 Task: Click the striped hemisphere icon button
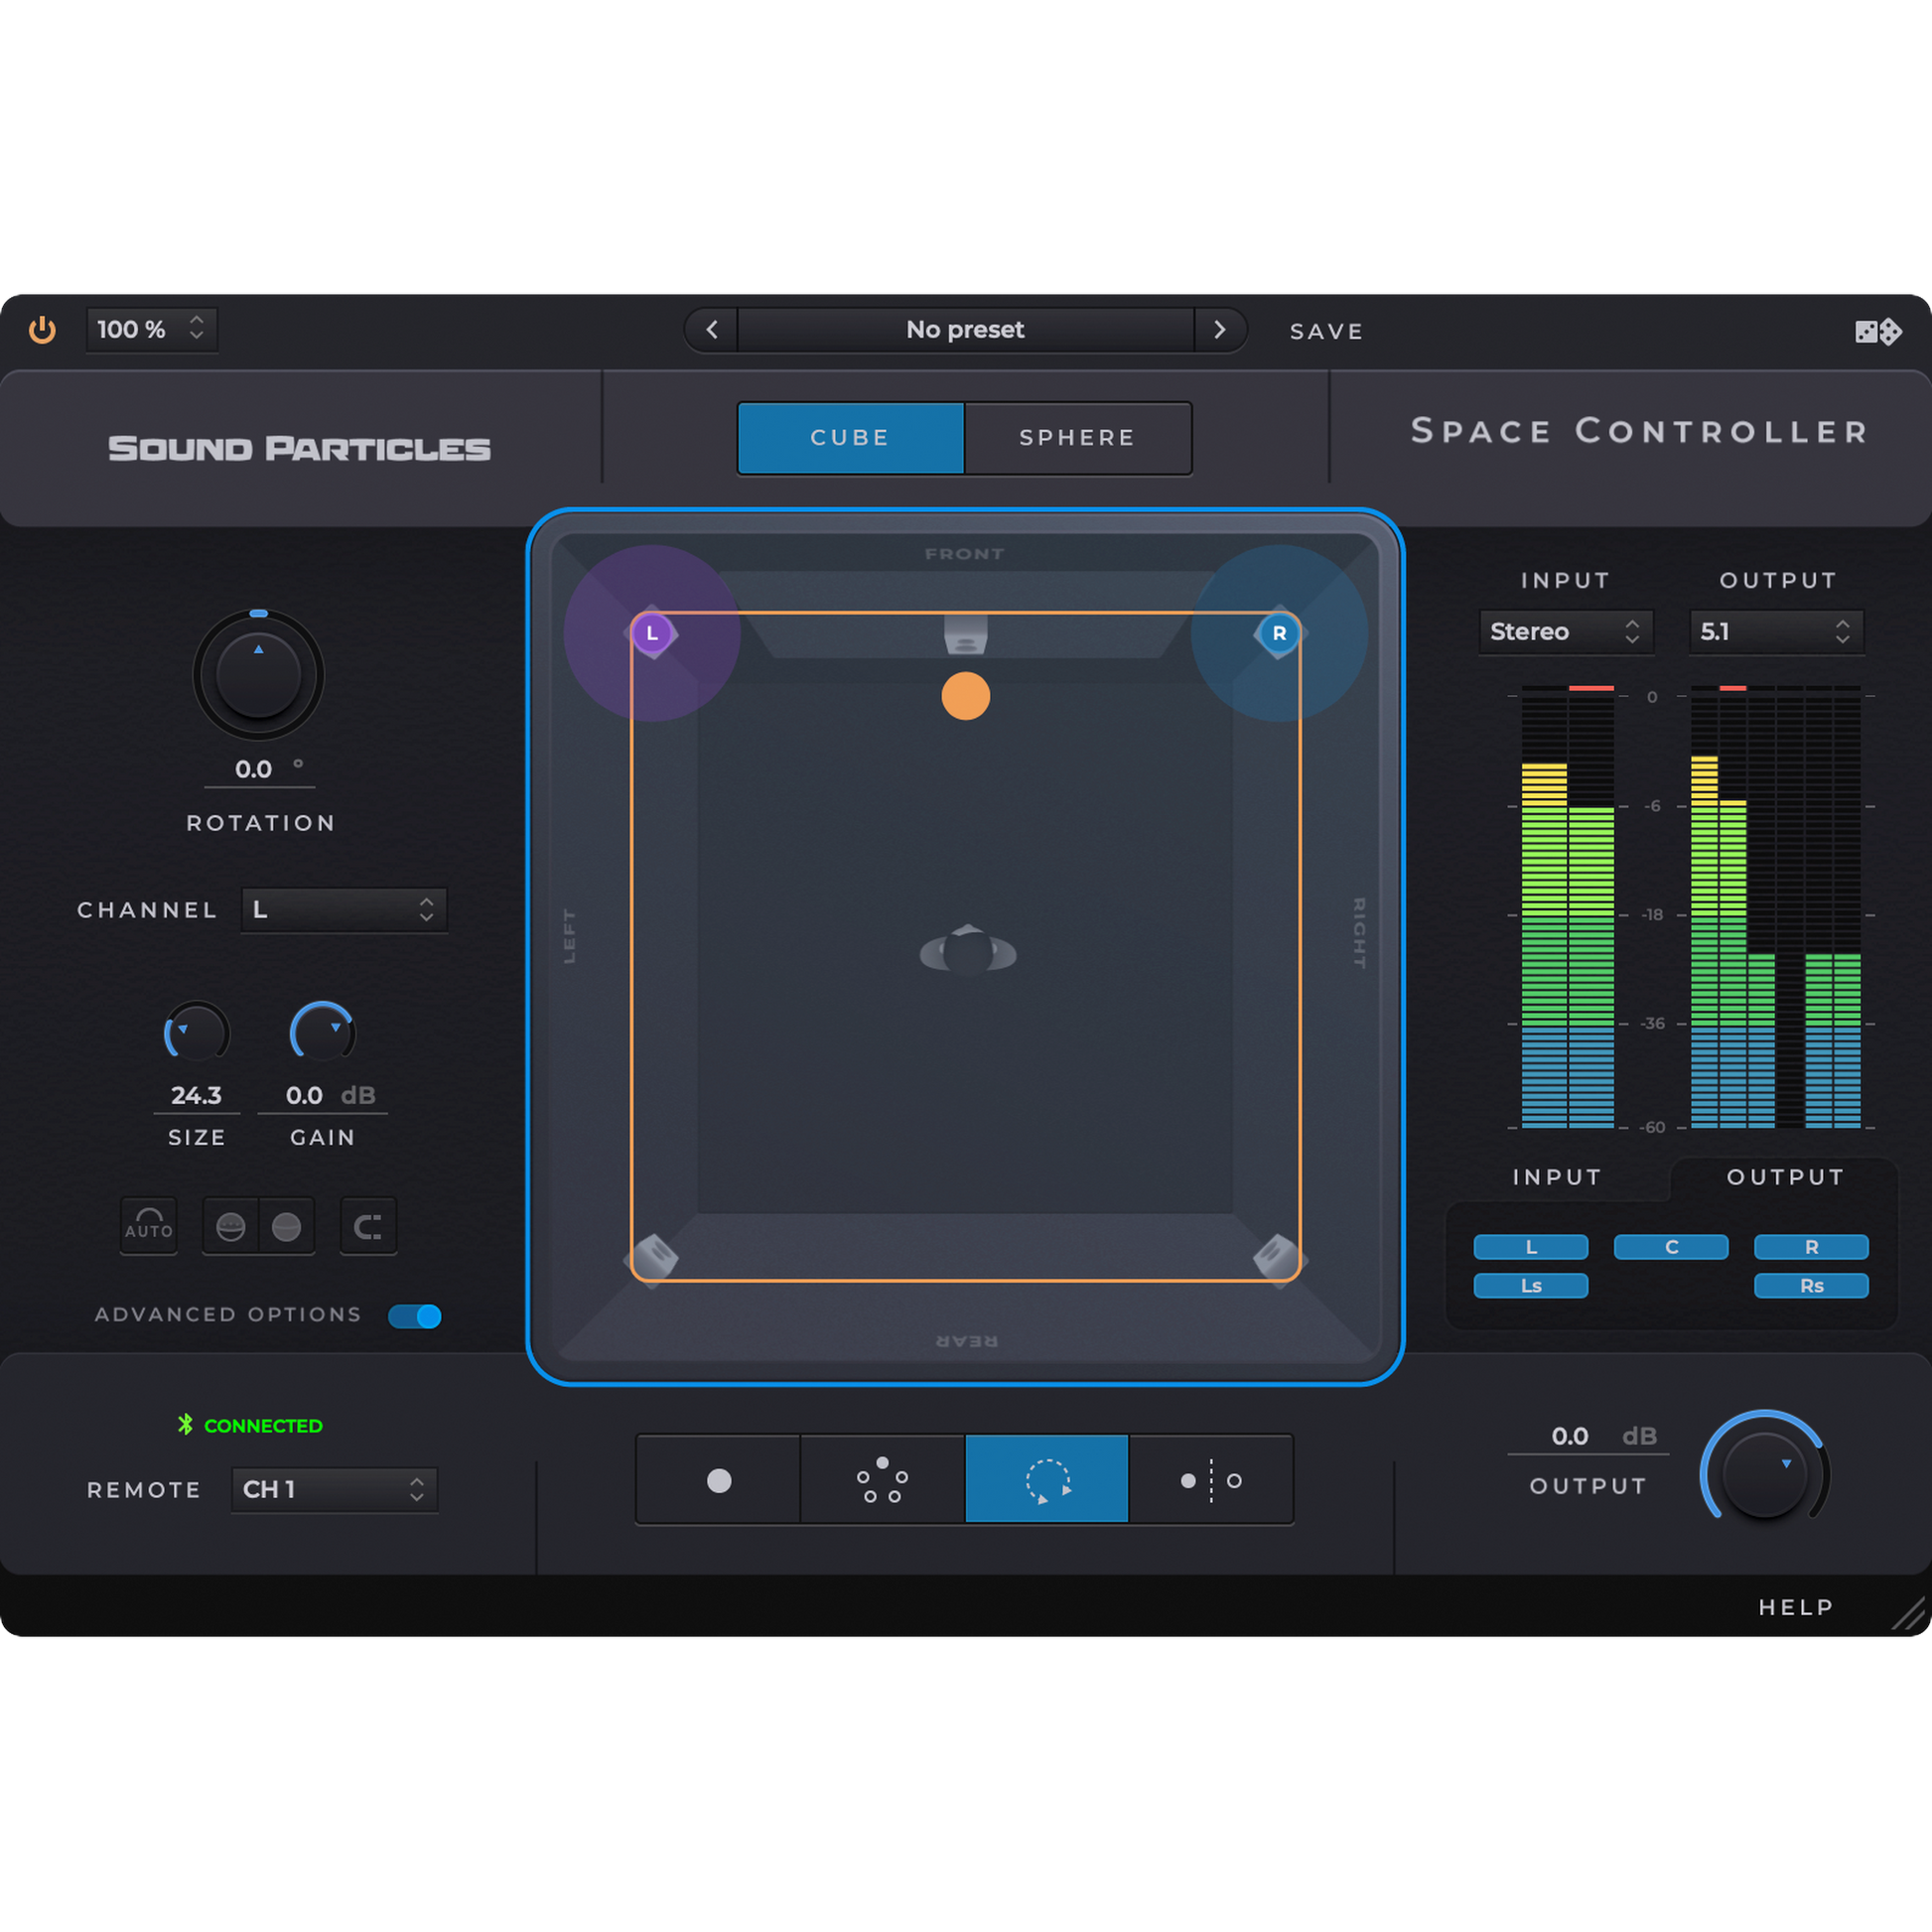click(231, 1226)
